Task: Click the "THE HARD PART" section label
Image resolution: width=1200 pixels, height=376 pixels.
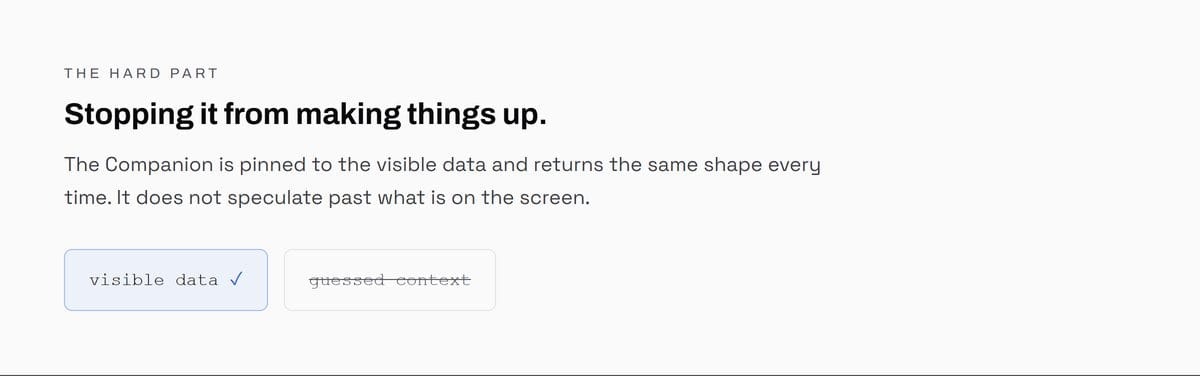Action: 141,73
